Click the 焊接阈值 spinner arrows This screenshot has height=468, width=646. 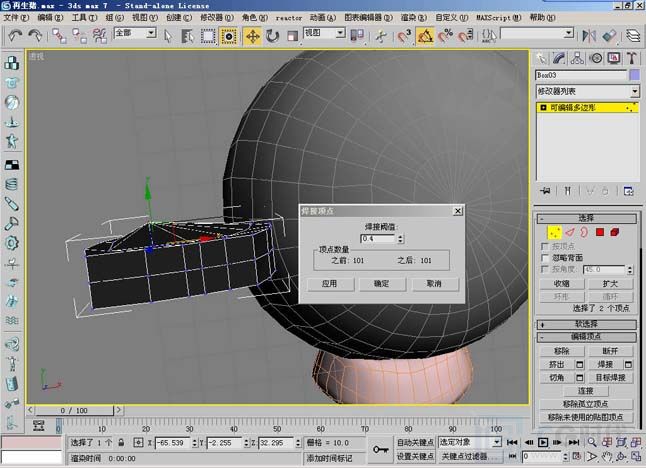pyautogui.click(x=400, y=239)
